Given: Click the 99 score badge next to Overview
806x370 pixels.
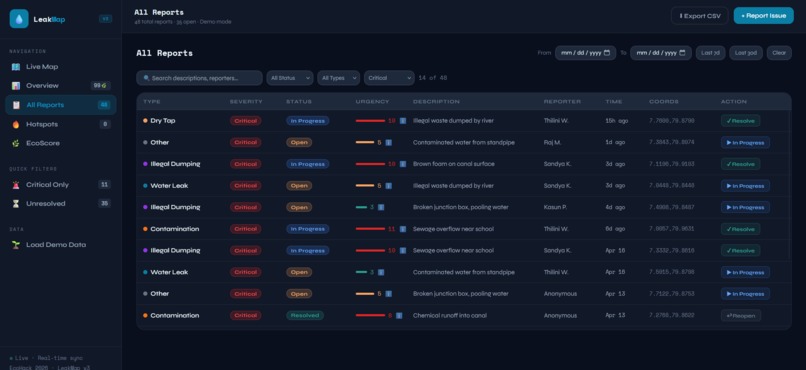Looking at the screenshot, I should pyautogui.click(x=100, y=86).
